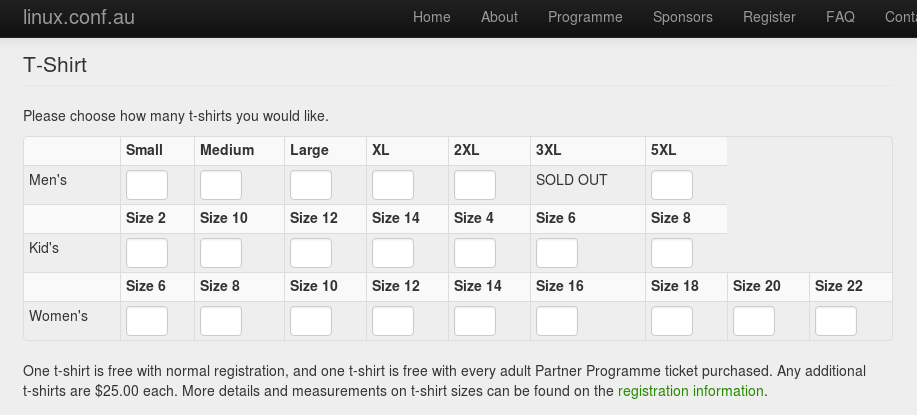Click the linux.conf.au site title
Image resolution: width=917 pixels, height=415 pixels.
(x=79, y=17)
